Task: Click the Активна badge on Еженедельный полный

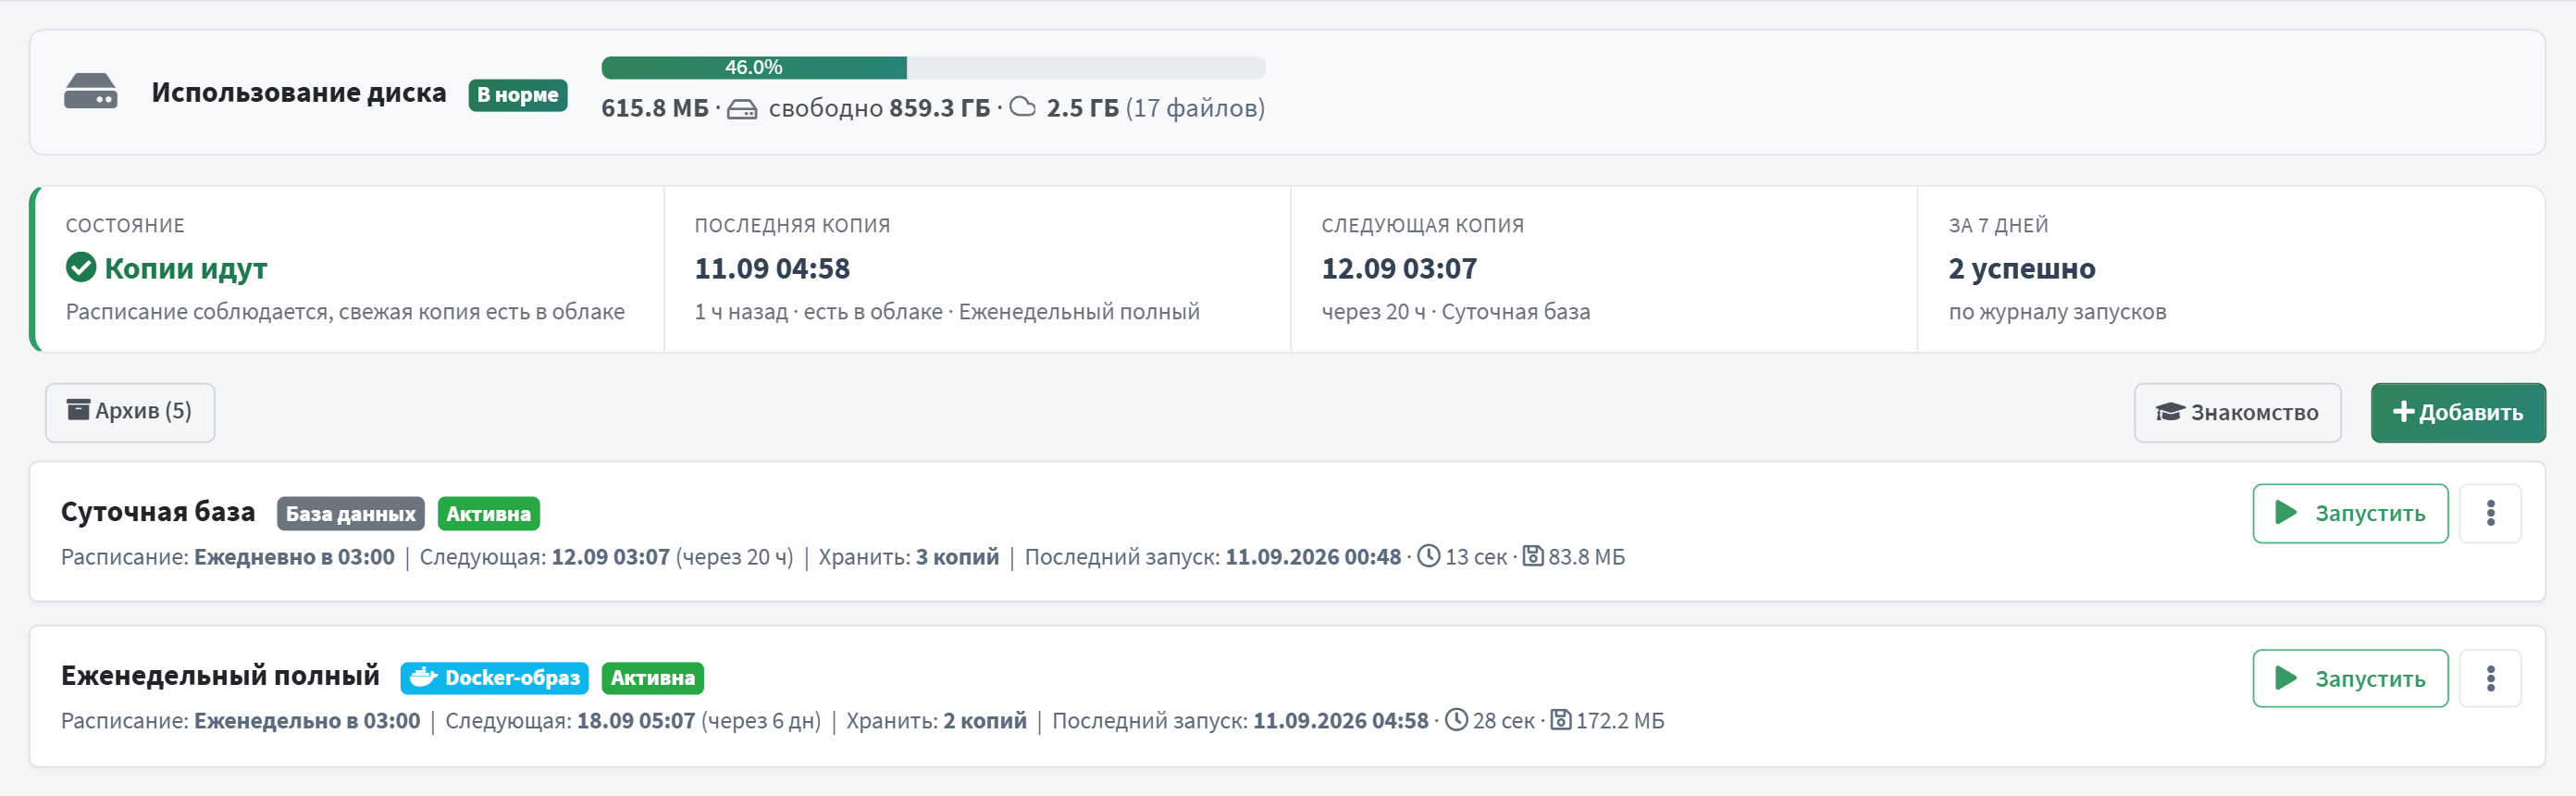Action: [x=653, y=678]
